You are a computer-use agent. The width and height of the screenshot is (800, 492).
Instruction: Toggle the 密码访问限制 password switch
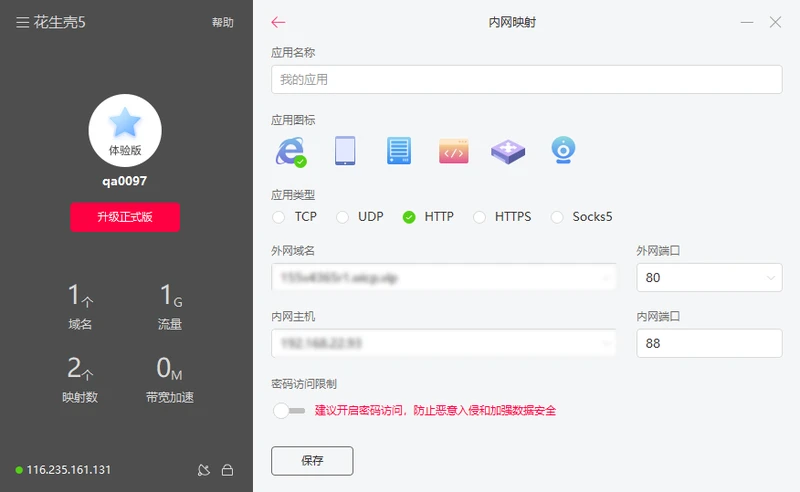pyautogui.click(x=289, y=410)
